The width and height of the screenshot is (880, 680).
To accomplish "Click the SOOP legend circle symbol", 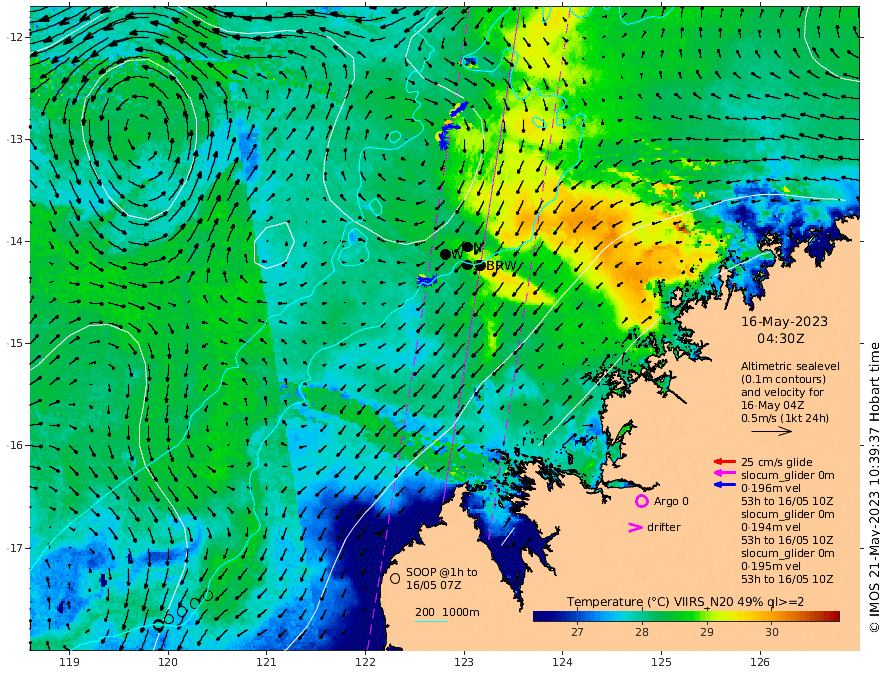I will pyautogui.click(x=395, y=578).
